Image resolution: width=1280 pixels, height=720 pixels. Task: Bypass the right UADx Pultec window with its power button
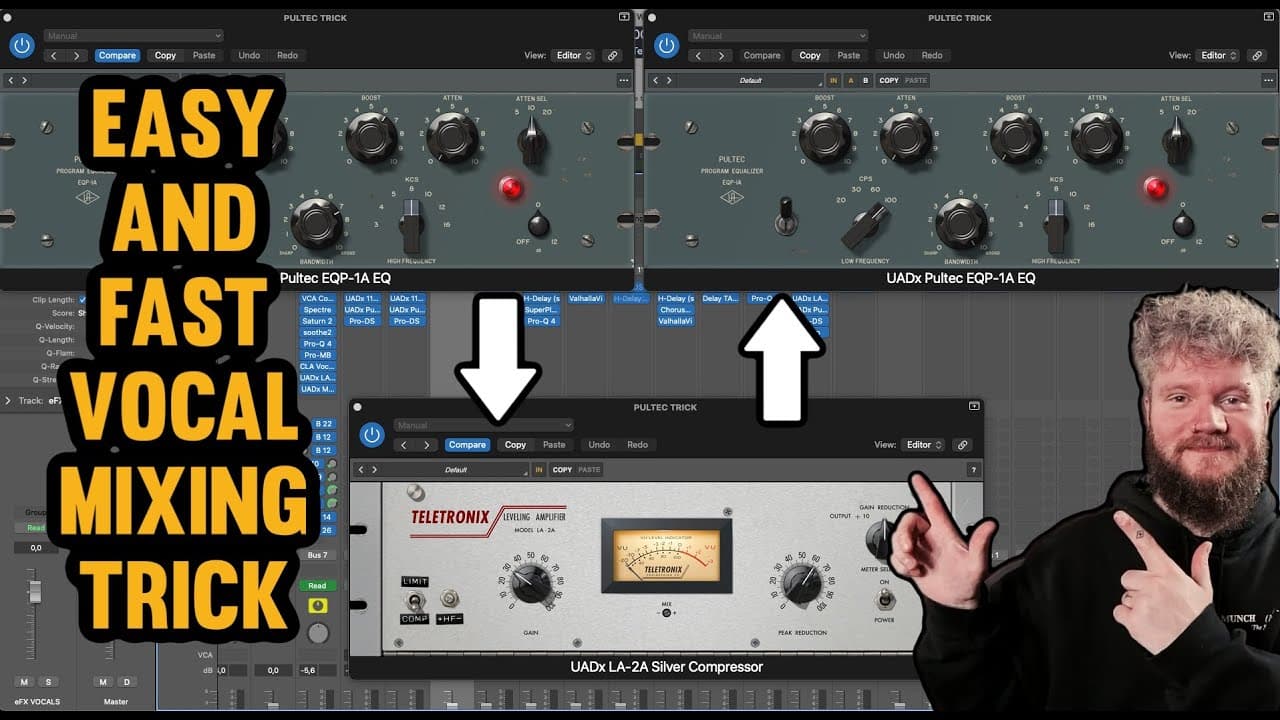coord(667,45)
